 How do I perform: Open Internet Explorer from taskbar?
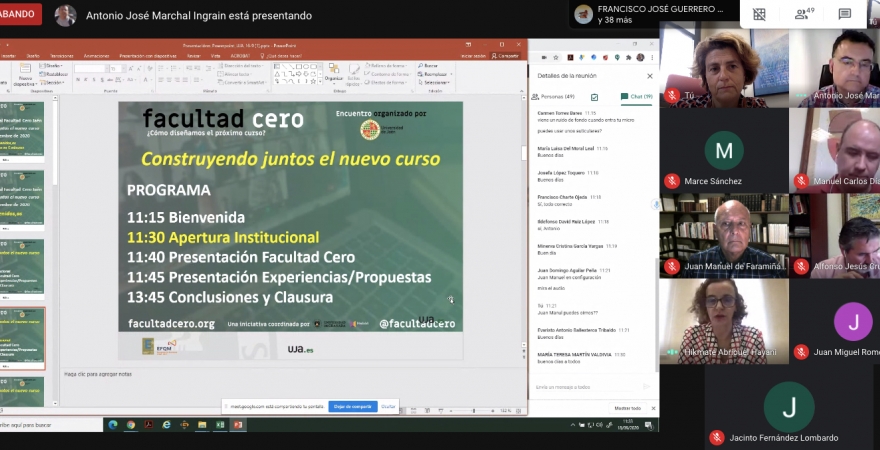tap(167, 425)
